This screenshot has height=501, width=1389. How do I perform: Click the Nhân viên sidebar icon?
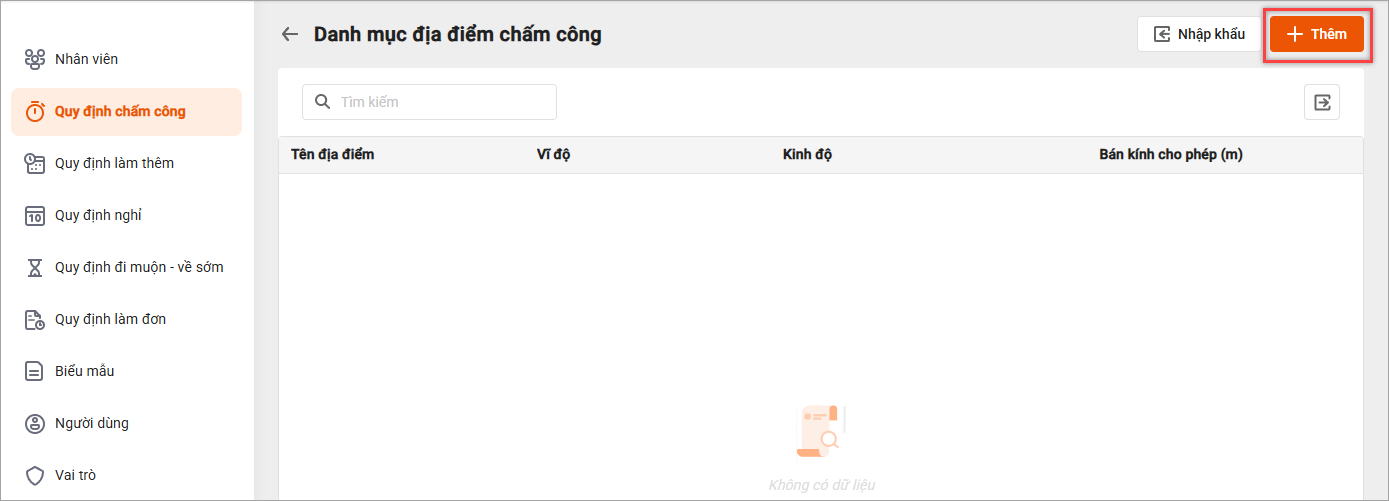coord(35,60)
